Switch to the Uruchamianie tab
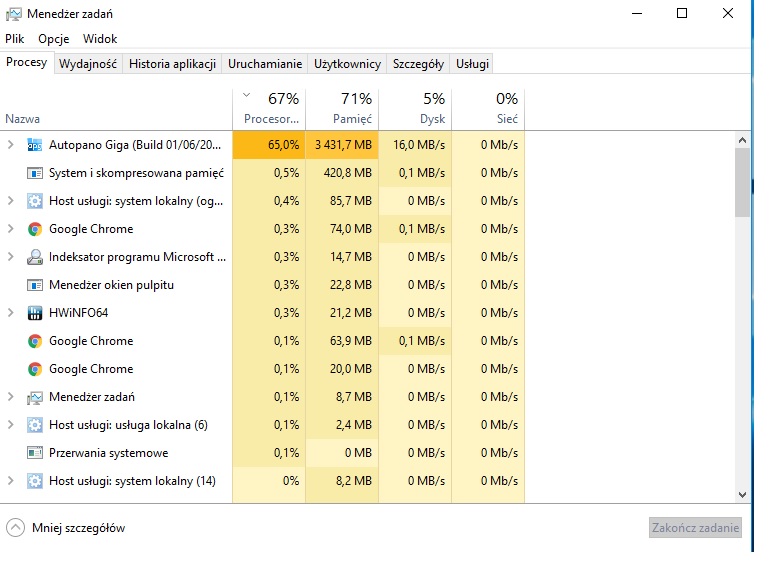The width and height of the screenshot is (776, 568). pyautogui.click(x=265, y=64)
